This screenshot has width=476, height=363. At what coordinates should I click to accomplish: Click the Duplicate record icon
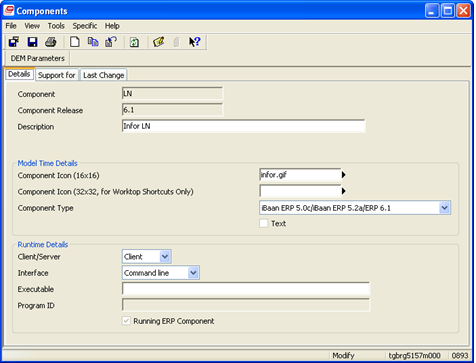pyautogui.click(x=93, y=42)
